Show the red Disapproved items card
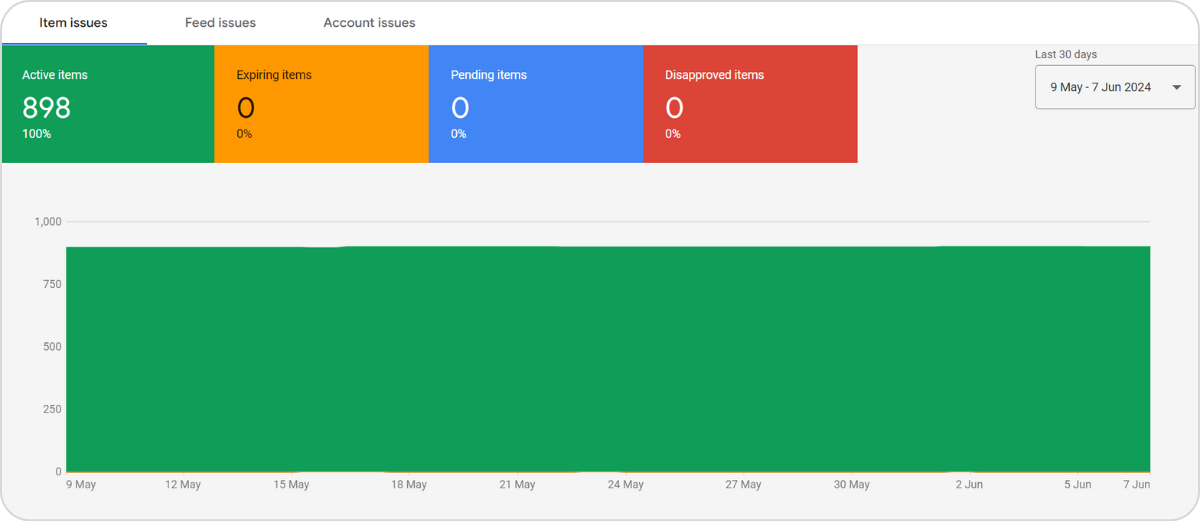Viewport: 1200px width, 523px height. point(749,104)
